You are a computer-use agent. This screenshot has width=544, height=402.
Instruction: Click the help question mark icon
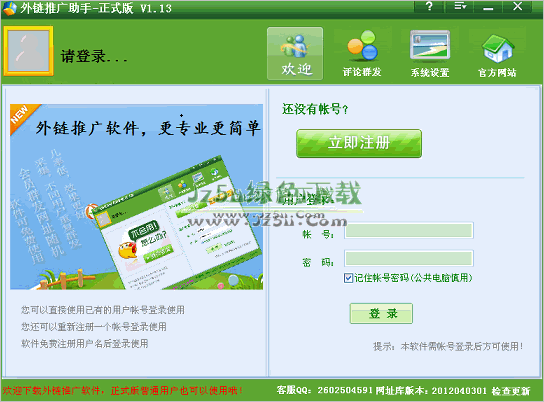(x=429, y=6)
